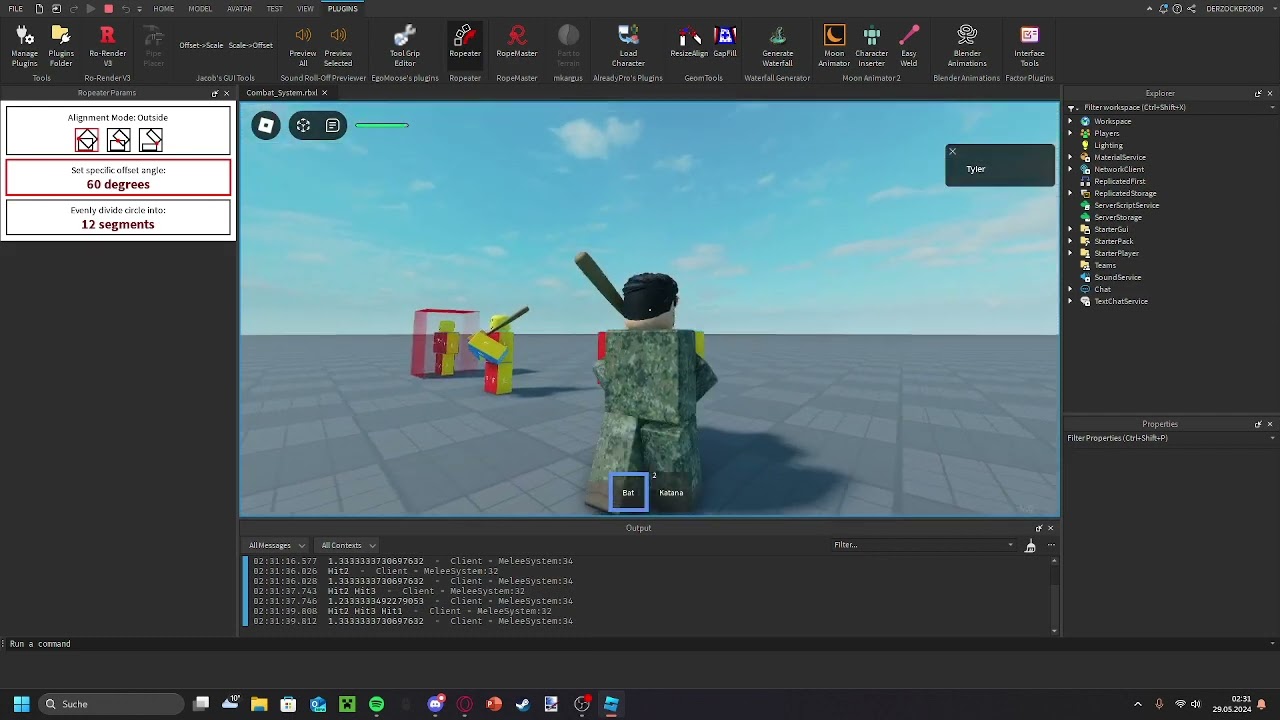Viewport: 1280px width, 720px height.
Task: Open the FILE menu
Action: coord(16,9)
